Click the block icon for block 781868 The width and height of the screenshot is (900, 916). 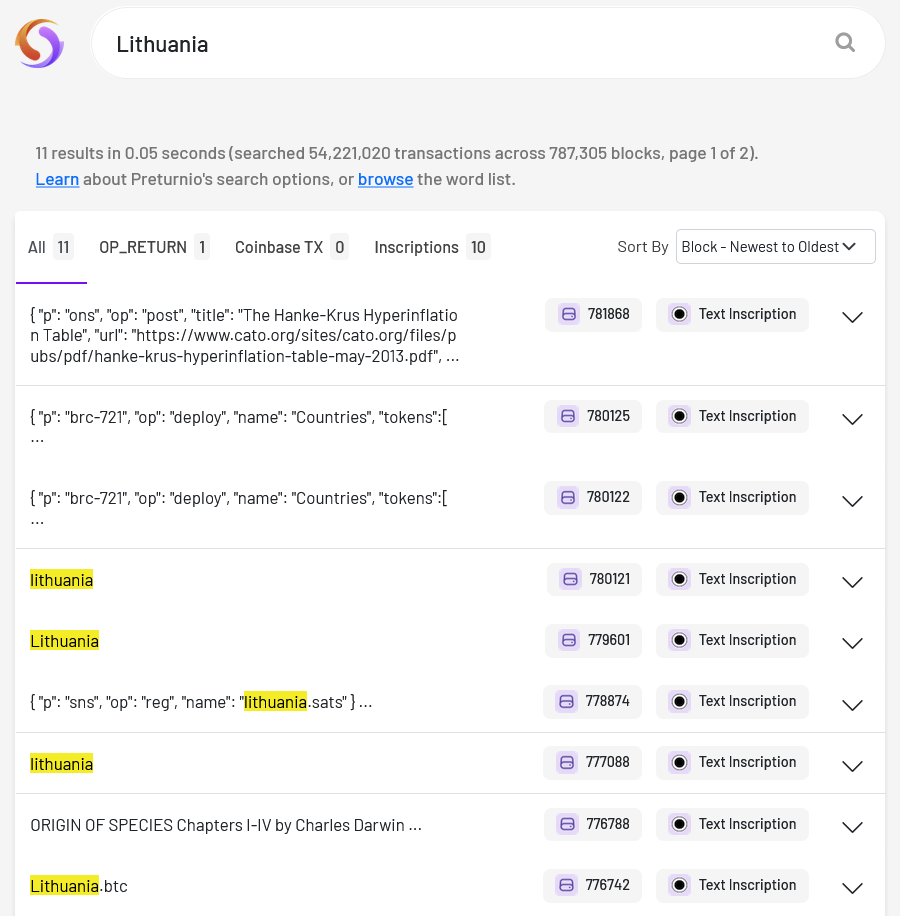tap(568, 314)
